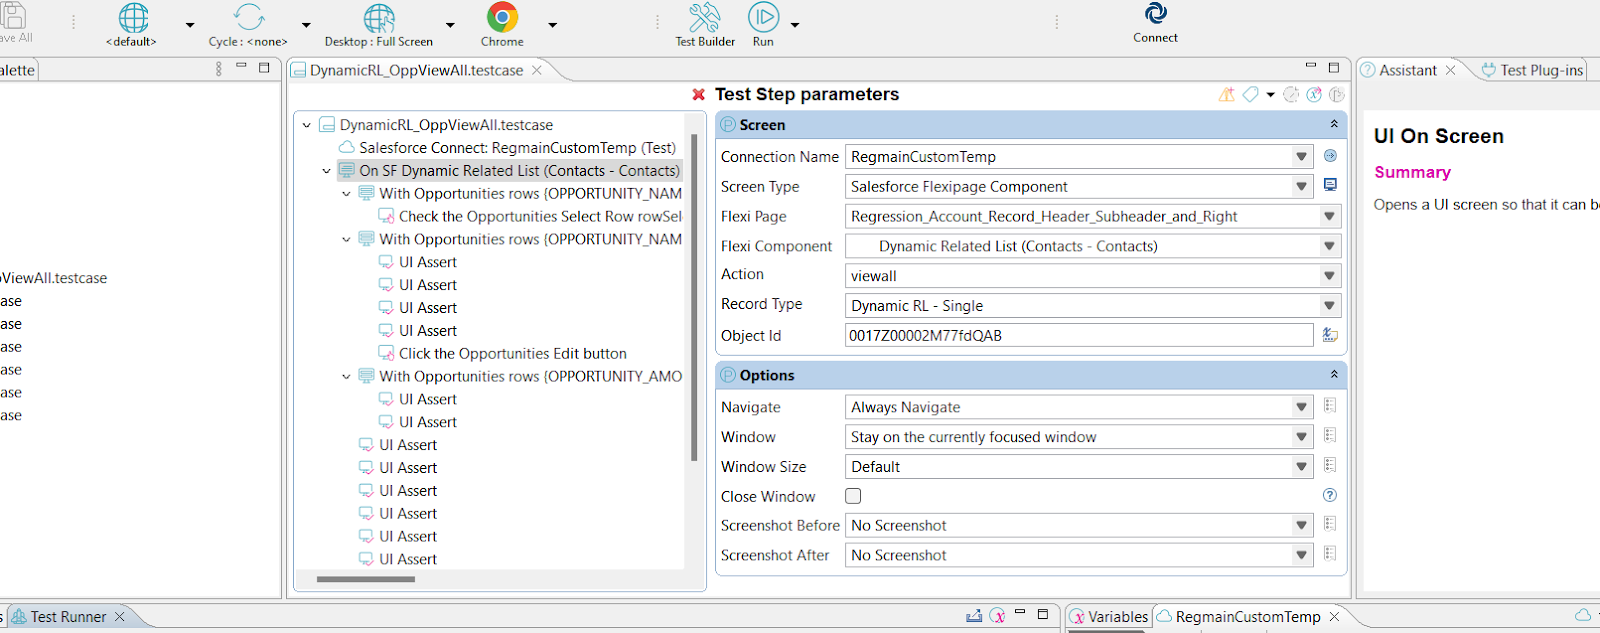The image size is (1600, 633).
Task: Click the Run test icon
Action: pyautogui.click(x=763, y=18)
